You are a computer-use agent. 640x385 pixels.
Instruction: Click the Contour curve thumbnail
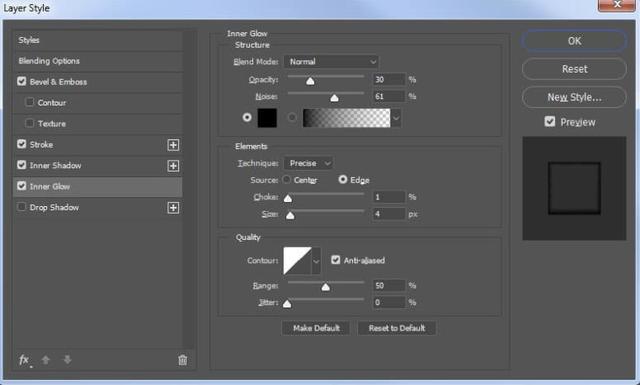point(298,260)
